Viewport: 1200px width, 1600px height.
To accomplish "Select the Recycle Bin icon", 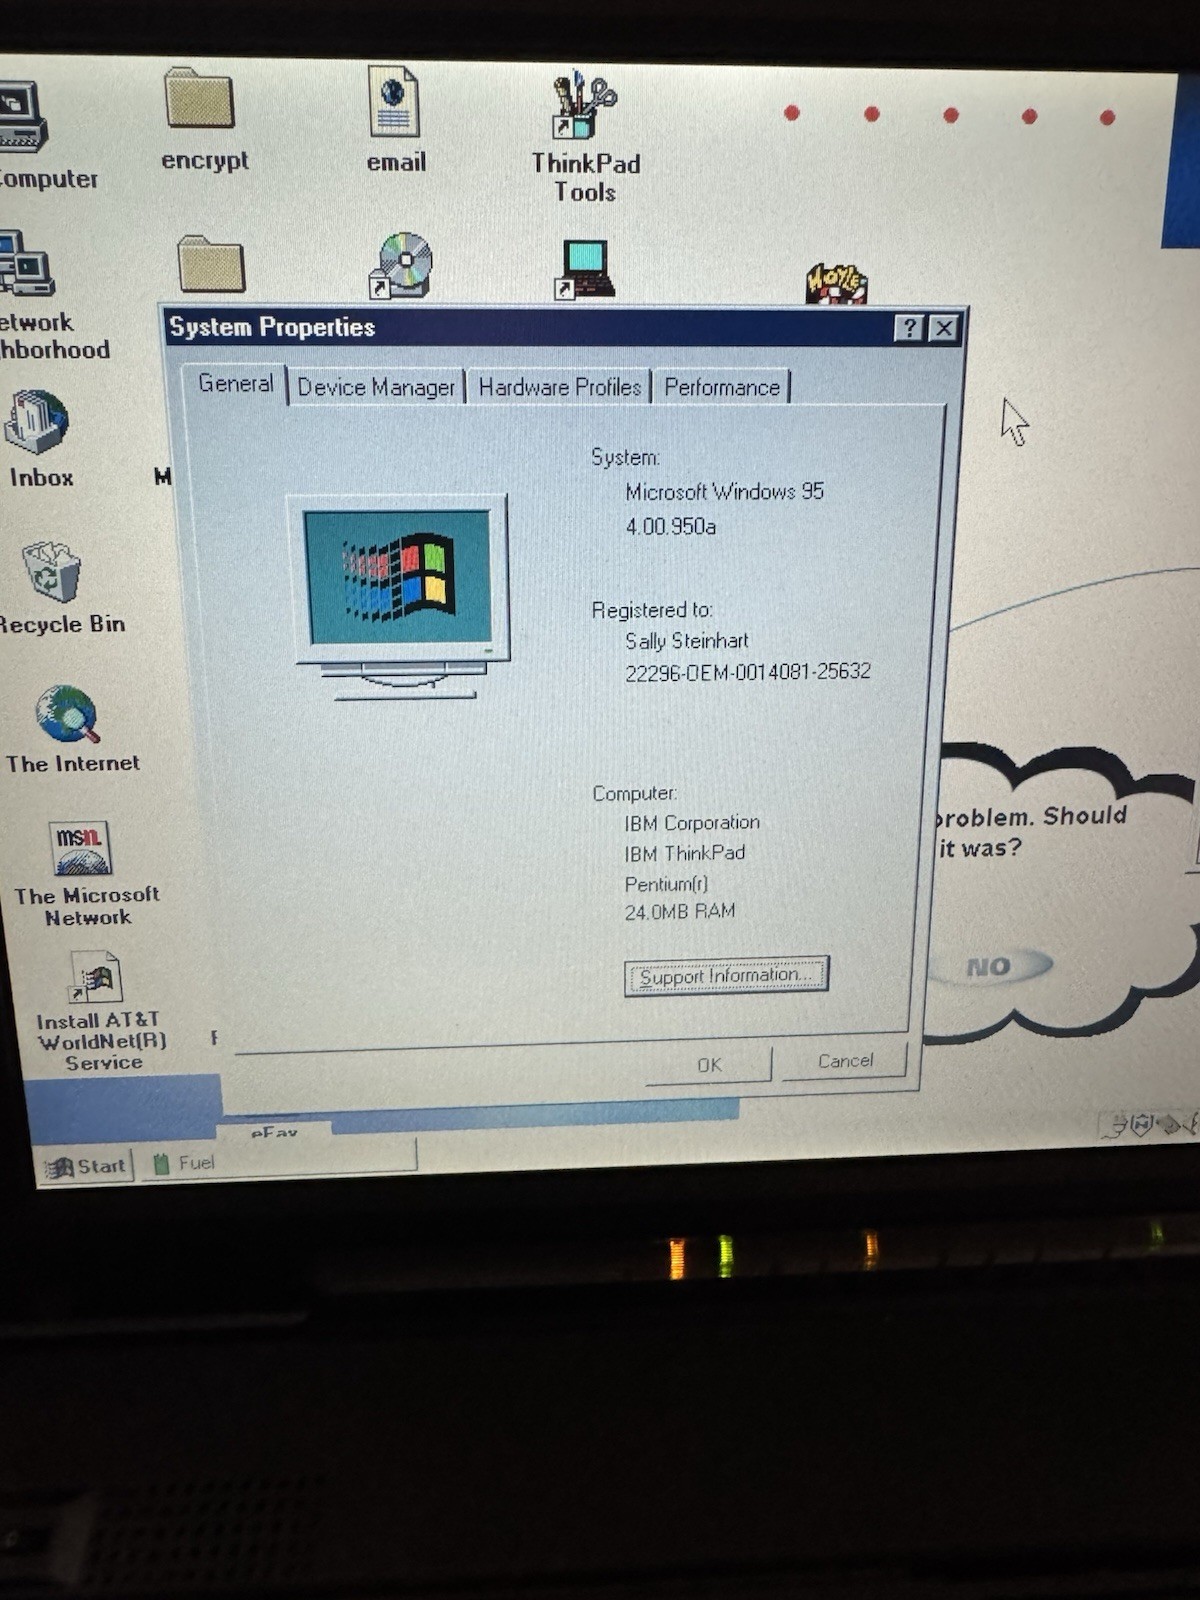I will coord(51,571).
